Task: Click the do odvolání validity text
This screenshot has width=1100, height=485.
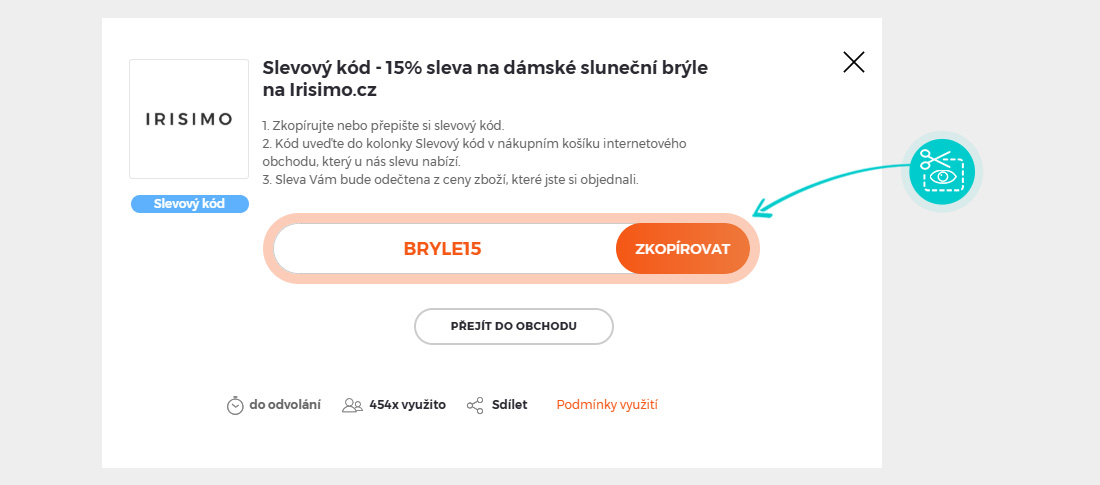Action: point(285,405)
